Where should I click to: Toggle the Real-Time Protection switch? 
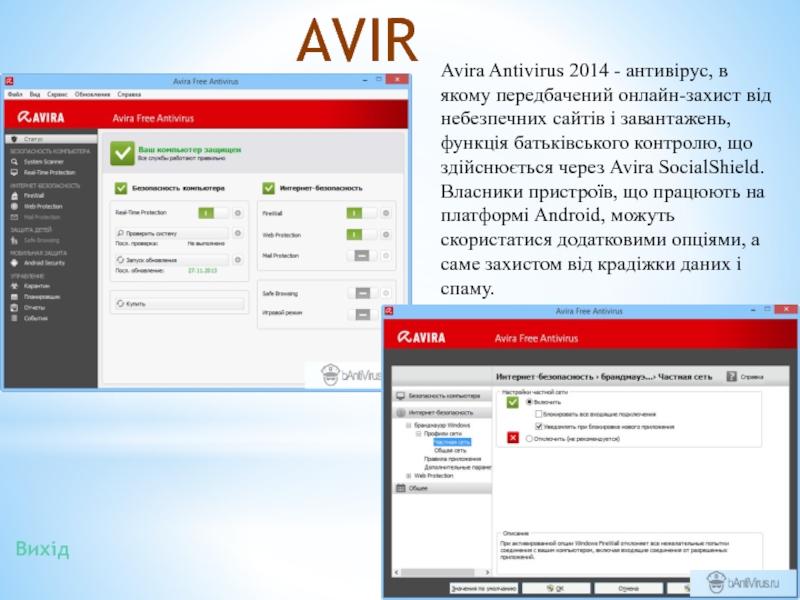point(213,213)
